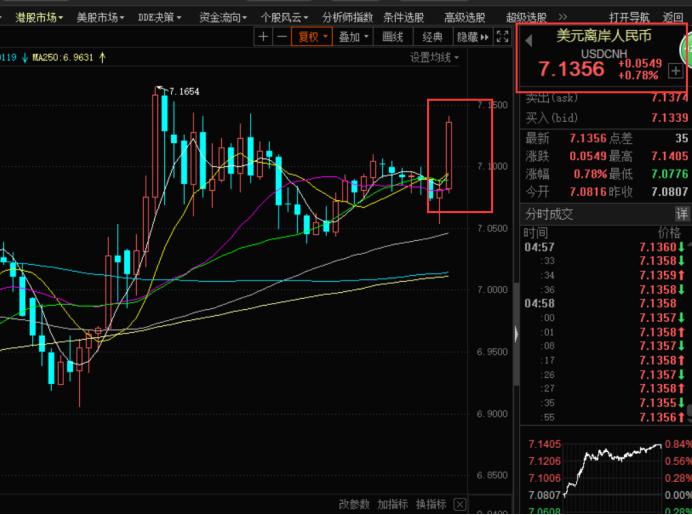
Task: Click 买入(bid) price 7.1339 row
Action: [606, 118]
